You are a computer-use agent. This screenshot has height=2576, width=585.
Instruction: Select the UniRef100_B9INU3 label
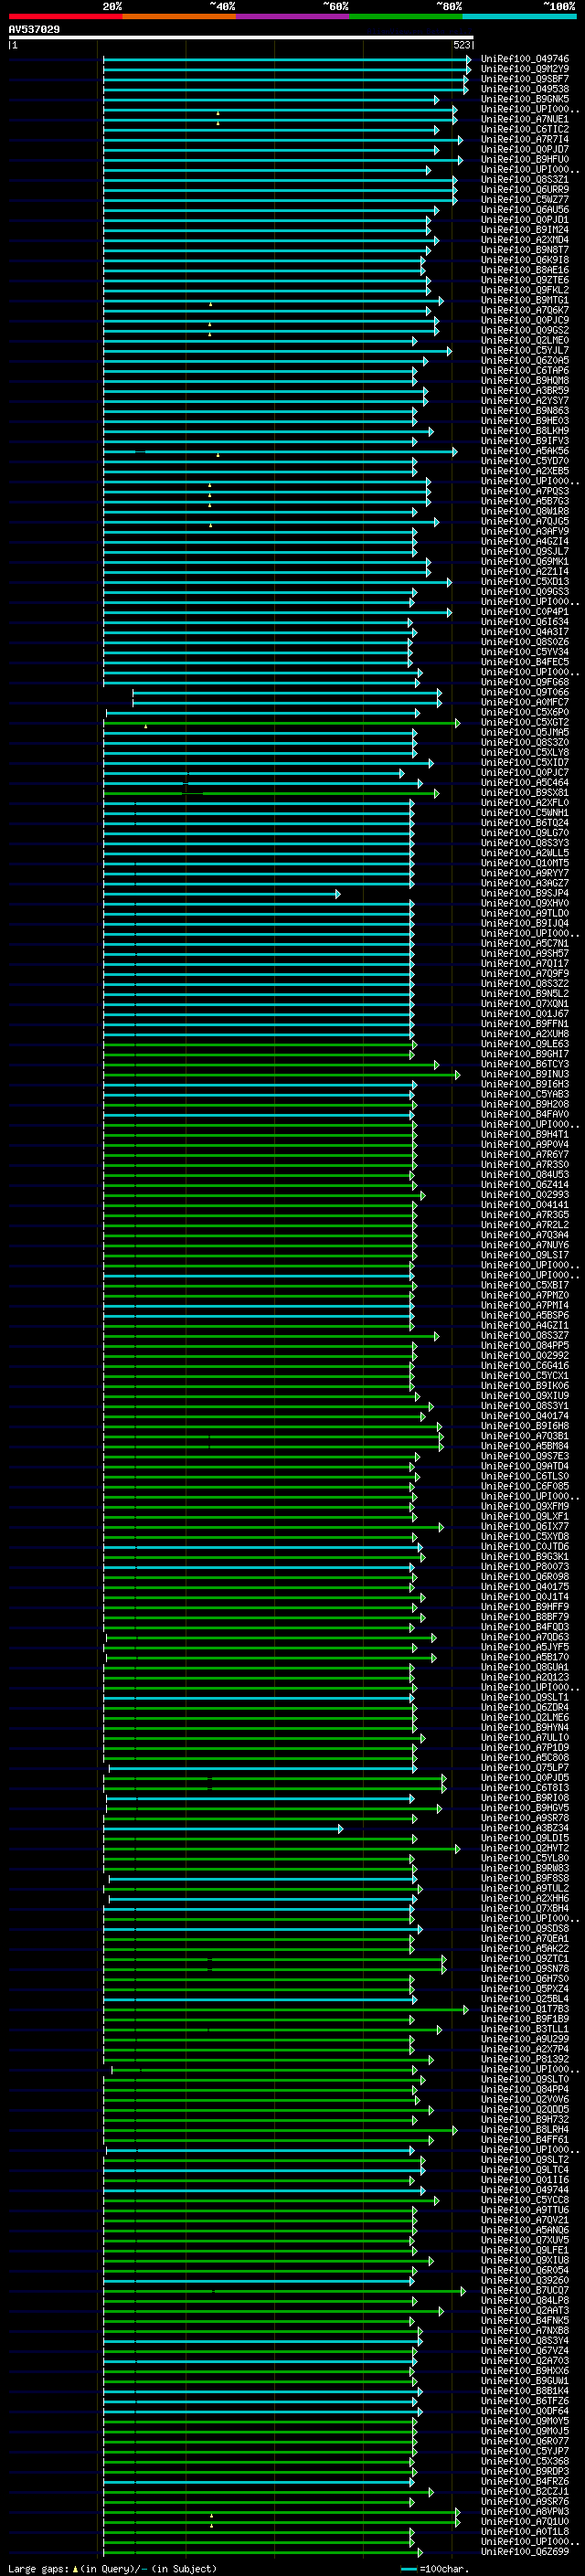pyautogui.click(x=525, y=1074)
